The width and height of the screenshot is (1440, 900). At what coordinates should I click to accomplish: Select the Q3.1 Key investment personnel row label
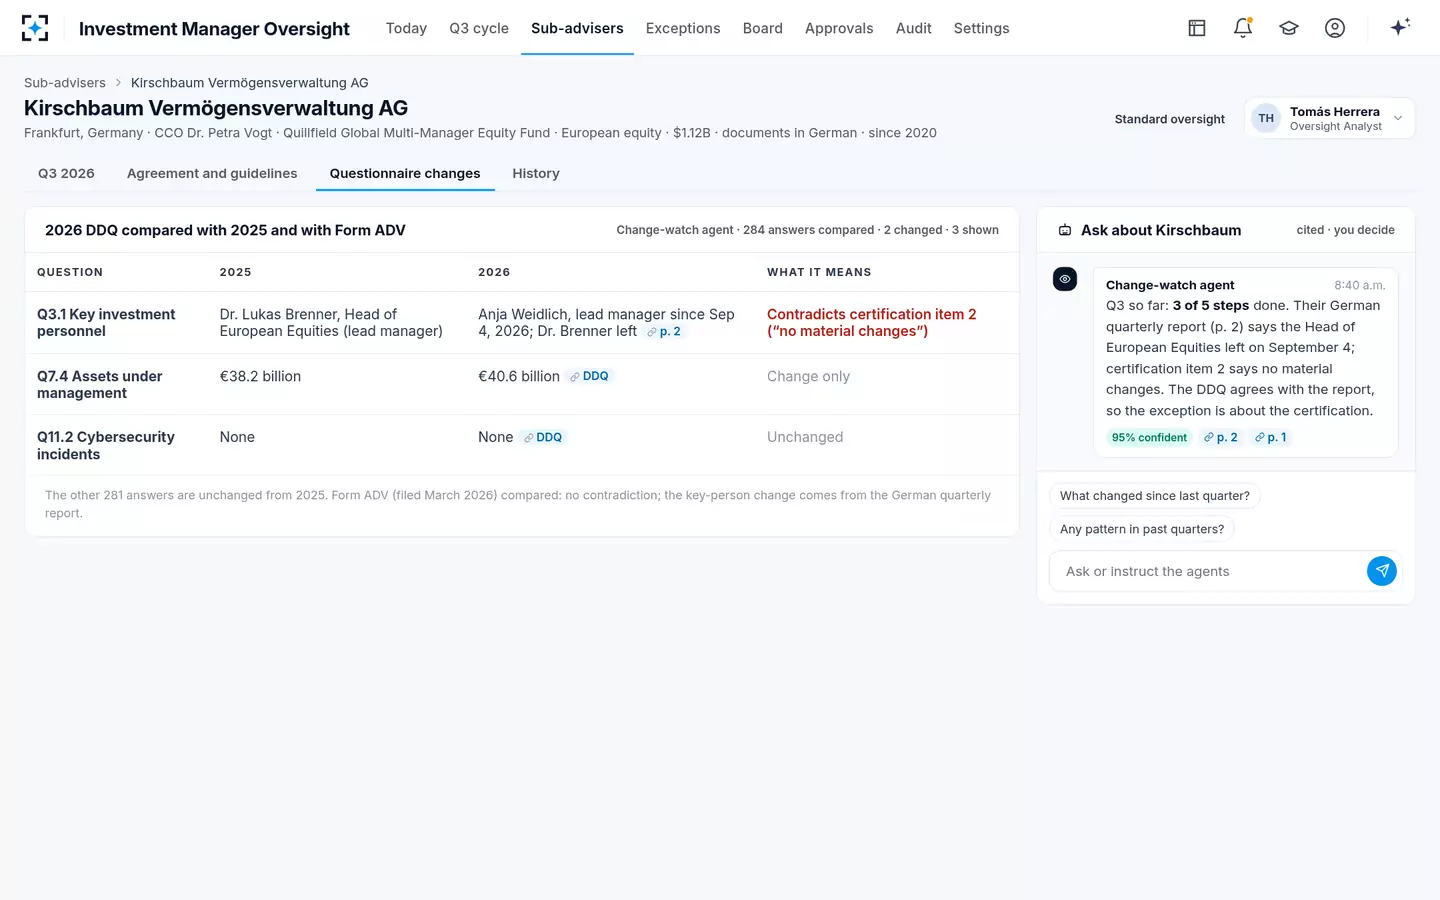click(106, 323)
